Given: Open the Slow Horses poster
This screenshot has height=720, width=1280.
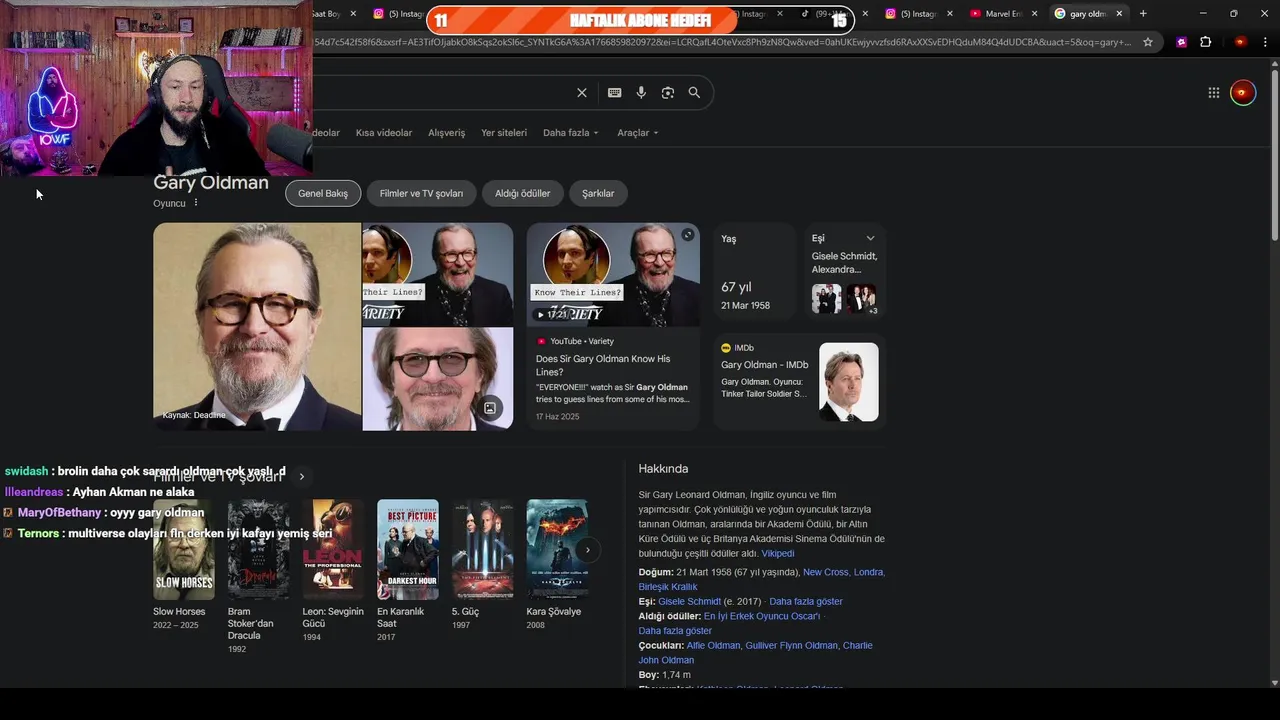Looking at the screenshot, I should pos(184,549).
